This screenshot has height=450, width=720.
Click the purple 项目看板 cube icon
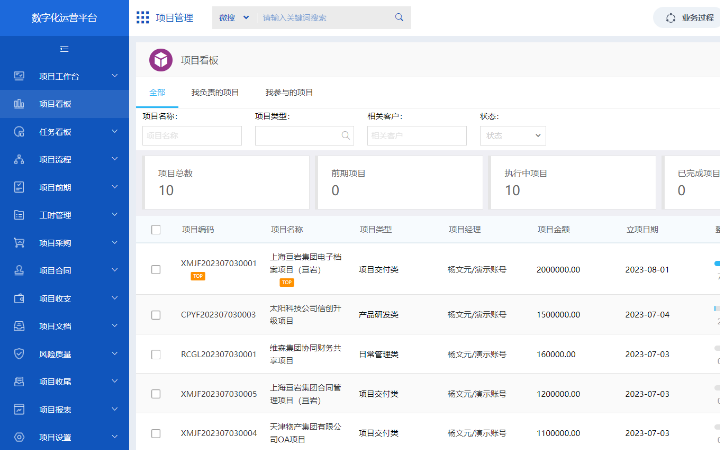pyautogui.click(x=161, y=60)
